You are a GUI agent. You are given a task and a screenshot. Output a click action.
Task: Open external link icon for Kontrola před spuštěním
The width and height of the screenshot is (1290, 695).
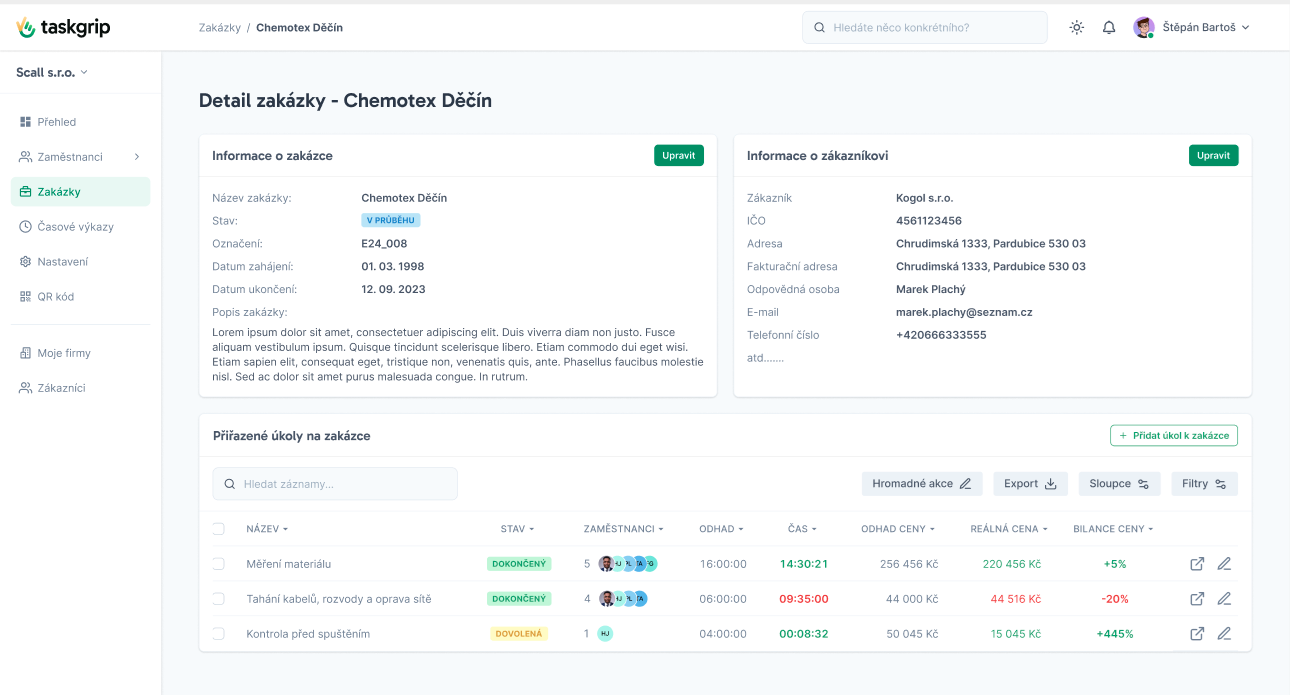coord(1197,634)
